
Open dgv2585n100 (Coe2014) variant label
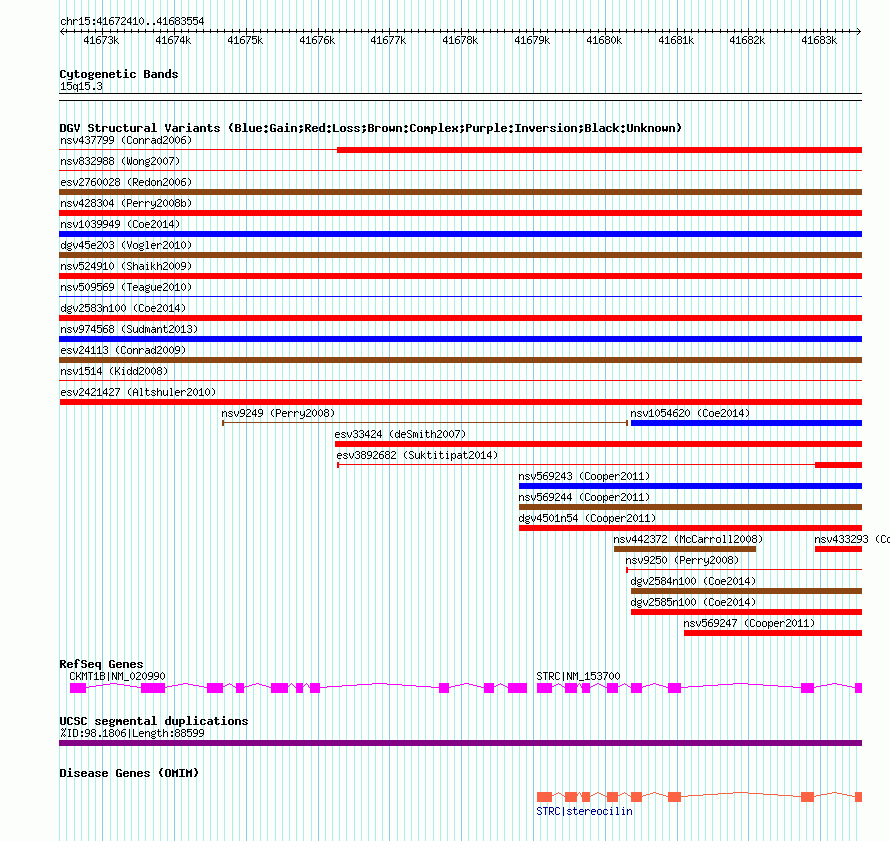(x=693, y=602)
